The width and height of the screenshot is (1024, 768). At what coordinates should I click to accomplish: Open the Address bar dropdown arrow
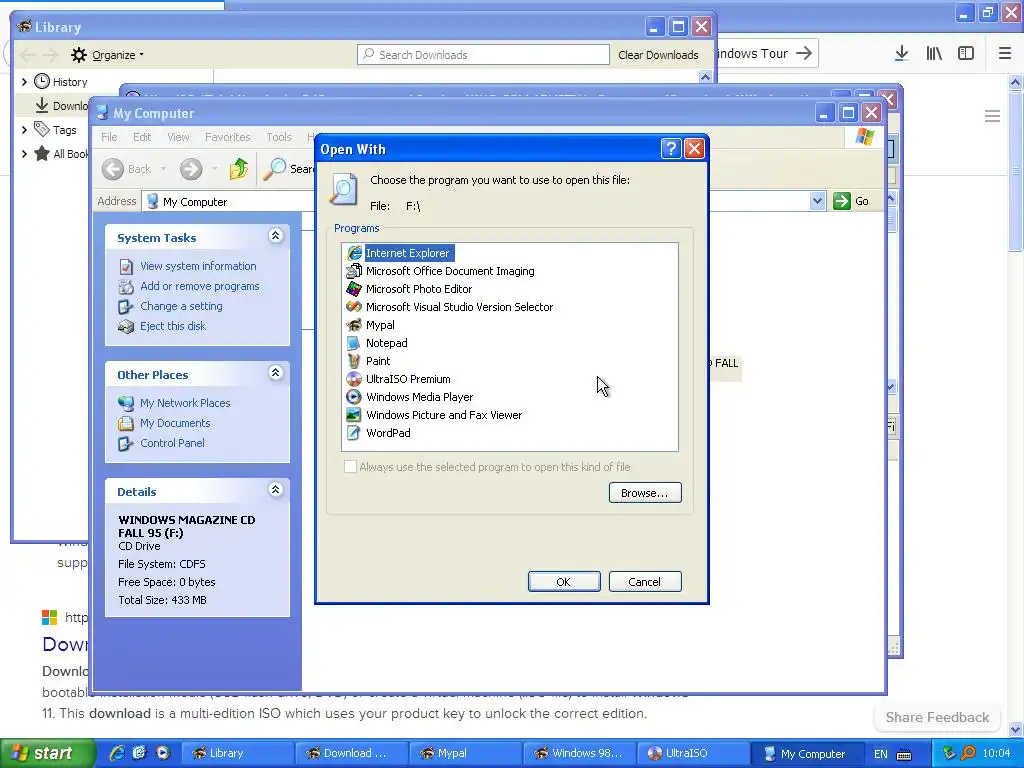(x=817, y=201)
